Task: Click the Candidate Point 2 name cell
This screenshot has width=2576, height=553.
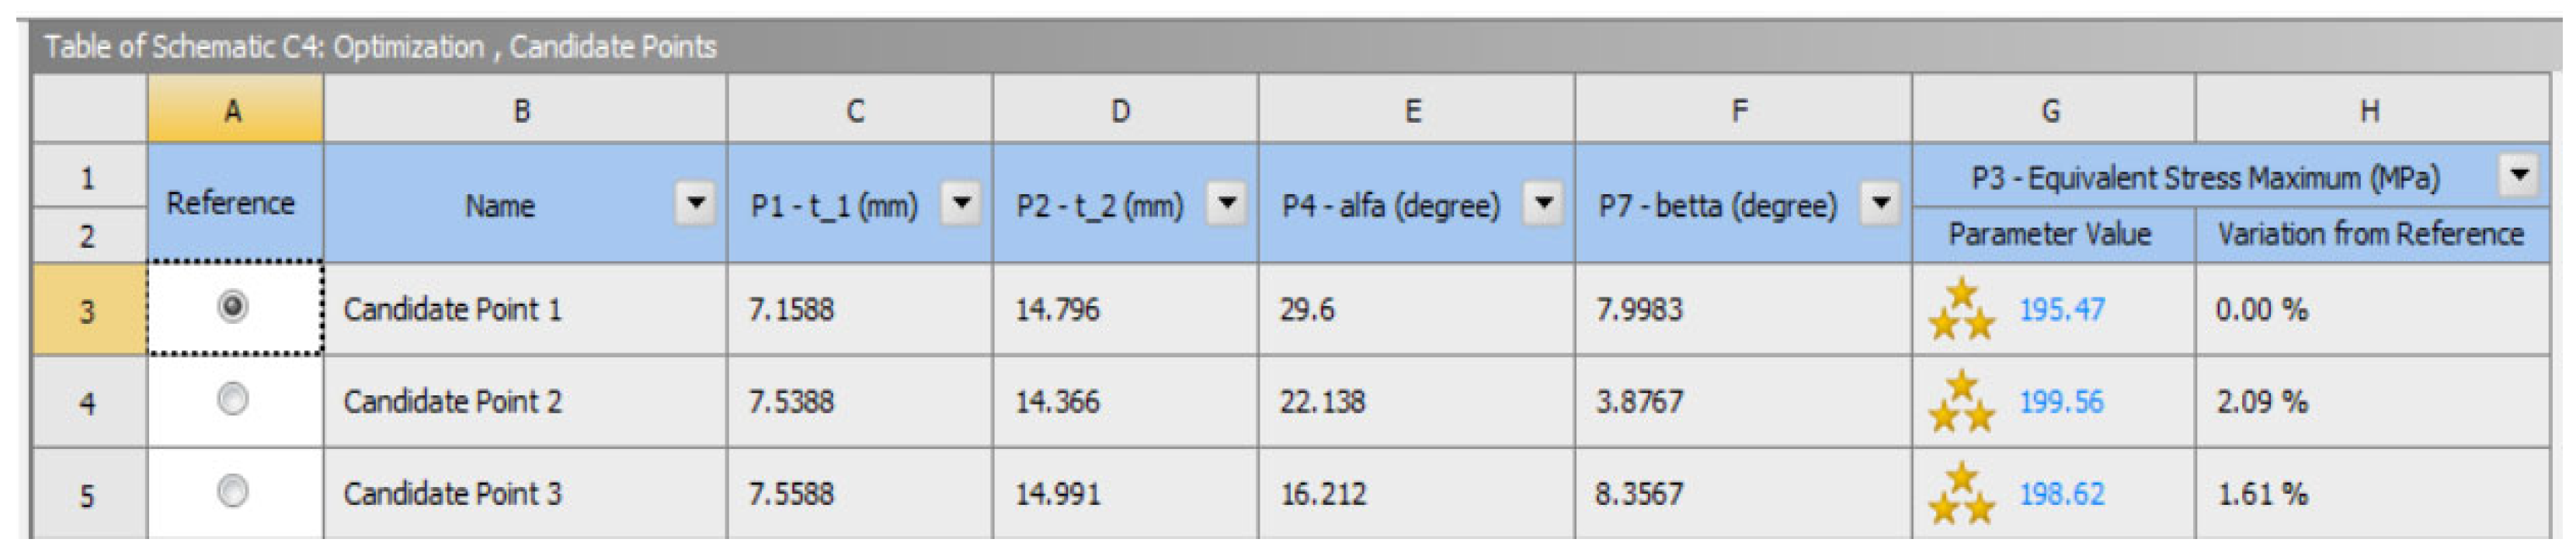Action: point(453,402)
